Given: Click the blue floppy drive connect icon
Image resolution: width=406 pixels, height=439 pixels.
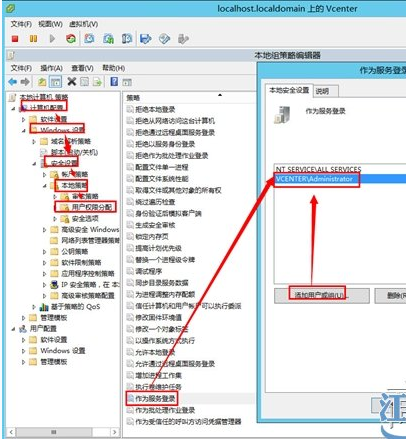Looking at the screenshot, I should point(146,39).
